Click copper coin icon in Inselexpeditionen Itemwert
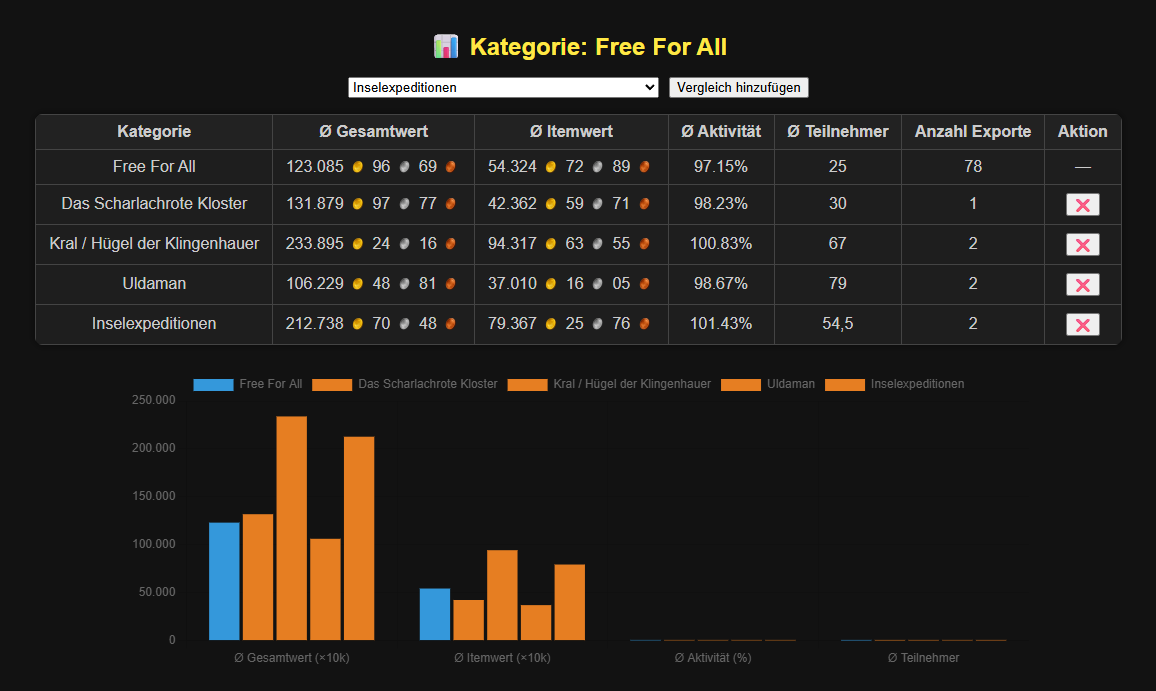Viewport: 1156px width, 691px height. [x=644, y=324]
